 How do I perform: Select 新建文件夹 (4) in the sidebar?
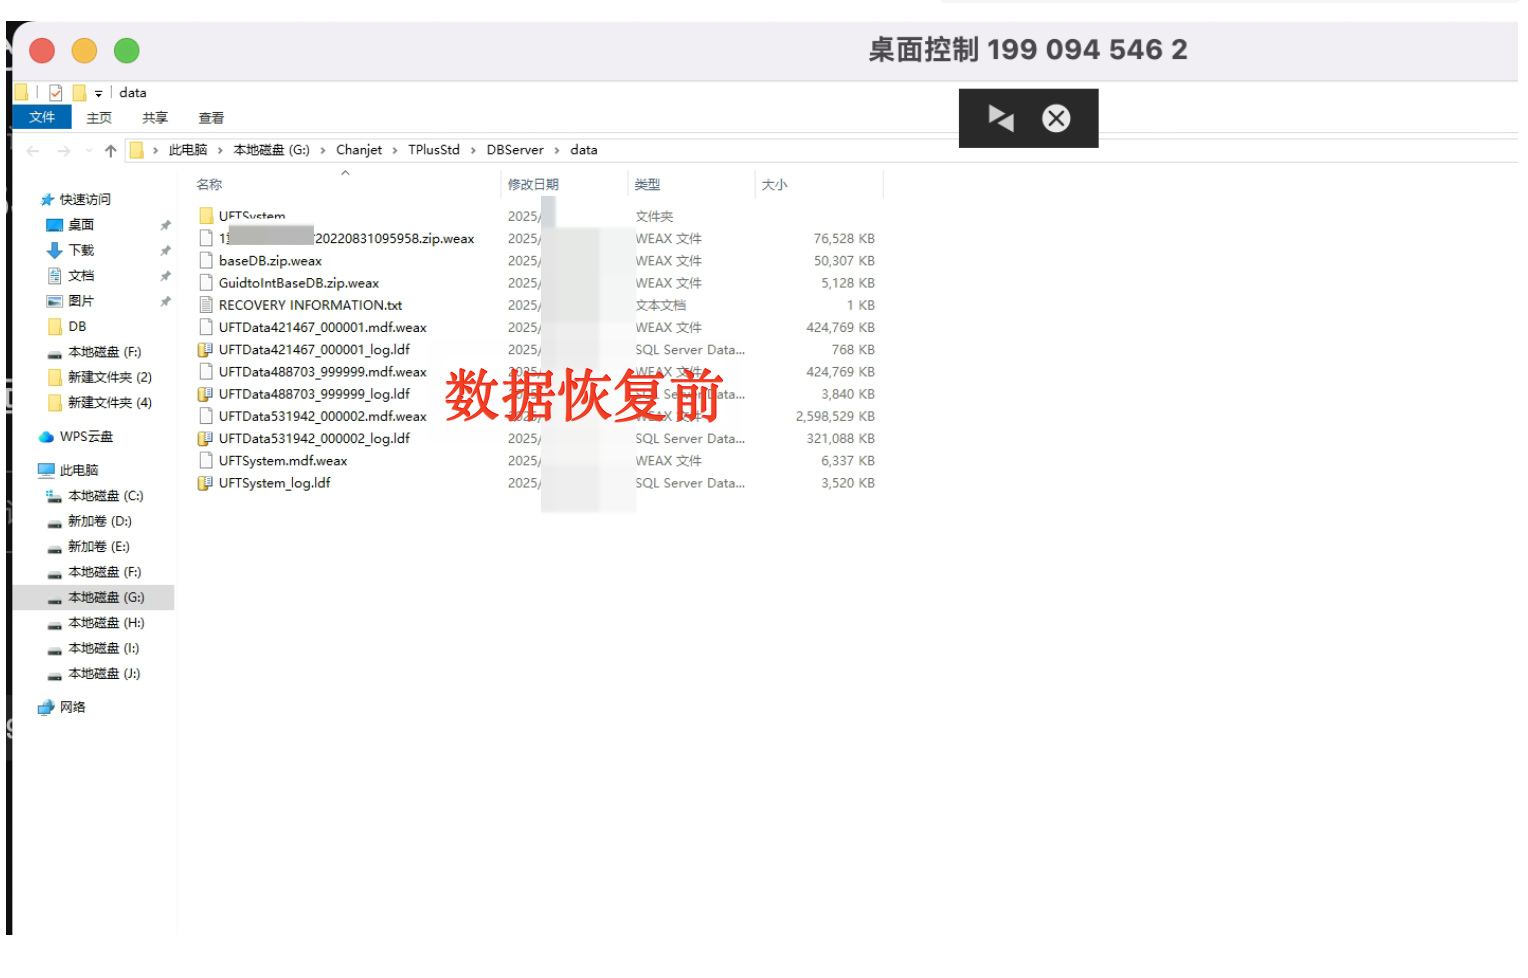point(110,403)
